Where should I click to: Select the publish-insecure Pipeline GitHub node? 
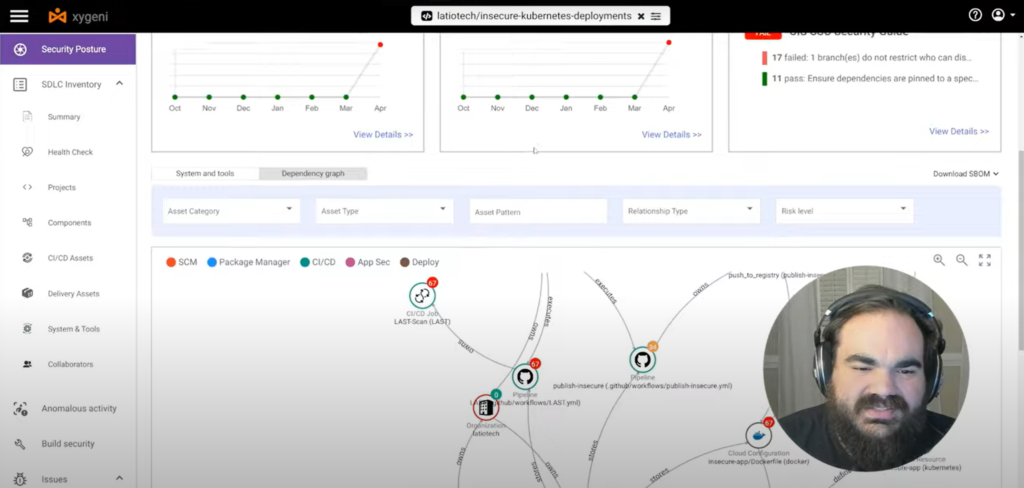click(x=643, y=360)
